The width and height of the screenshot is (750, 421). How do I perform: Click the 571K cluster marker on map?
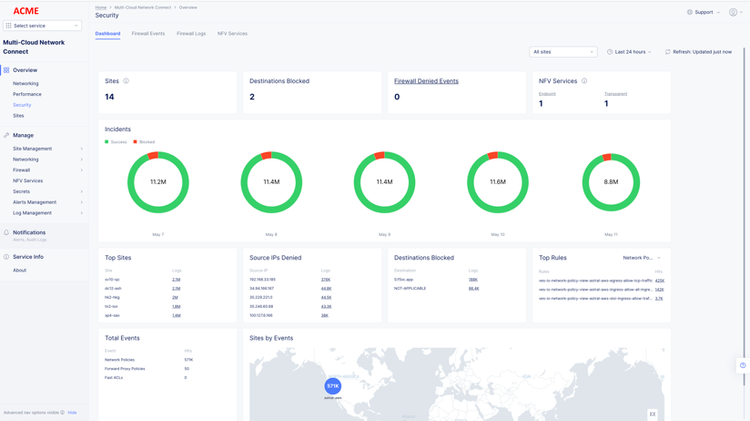tap(332, 386)
